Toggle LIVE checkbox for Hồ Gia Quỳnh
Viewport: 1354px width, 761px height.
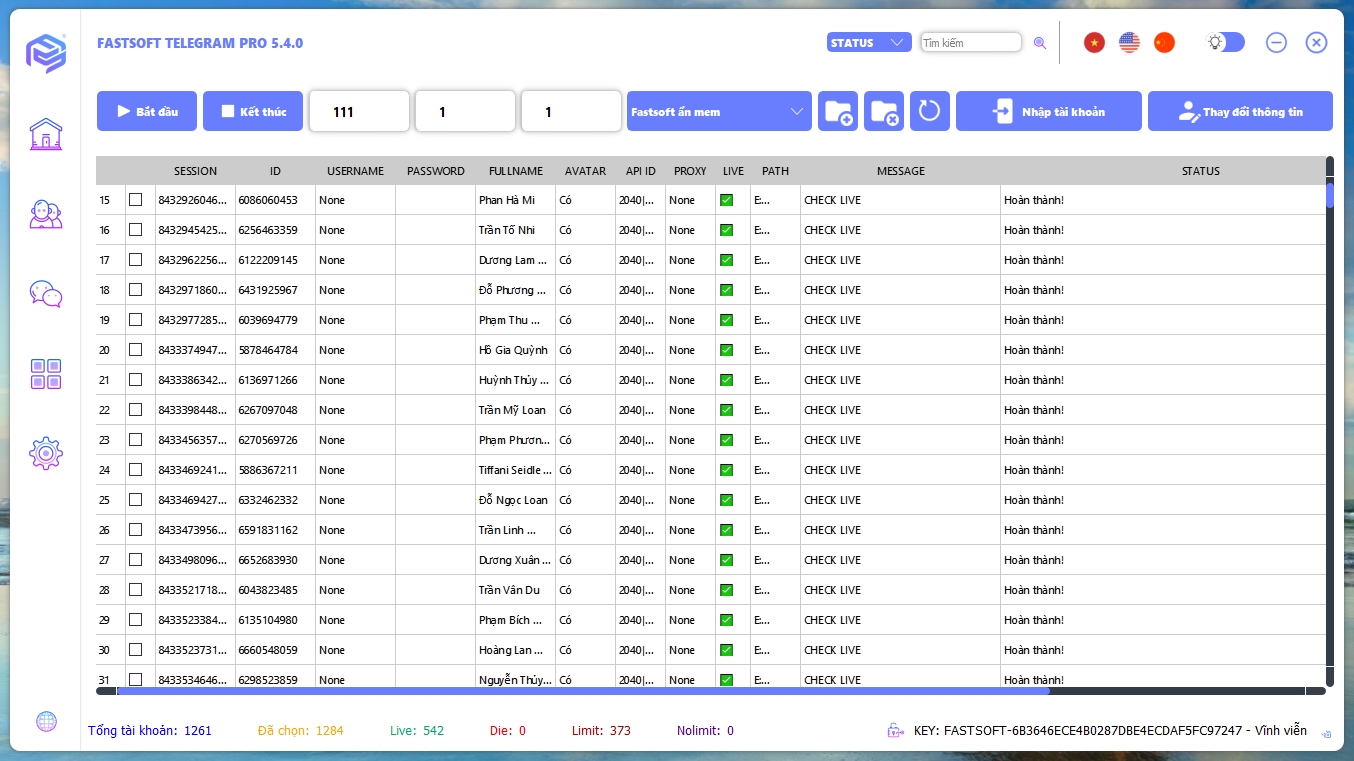tap(726, 350)
